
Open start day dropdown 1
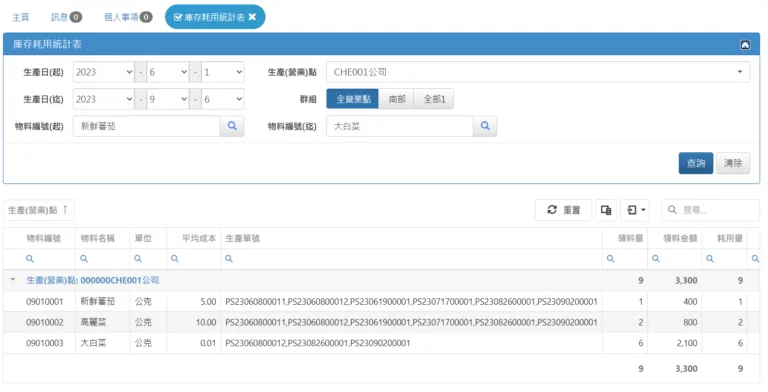pos(223,72)
